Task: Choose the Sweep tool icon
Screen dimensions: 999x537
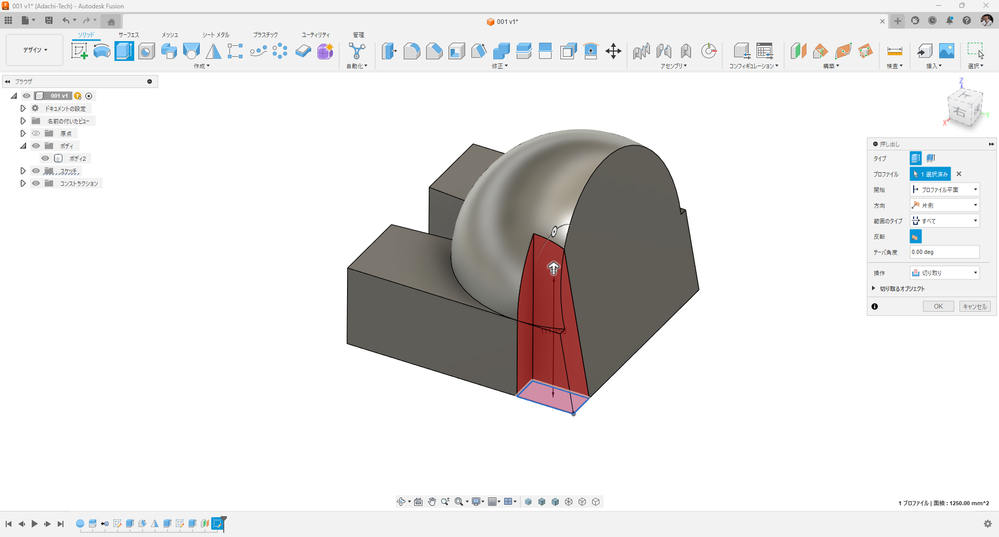Action: coord(169,51)
